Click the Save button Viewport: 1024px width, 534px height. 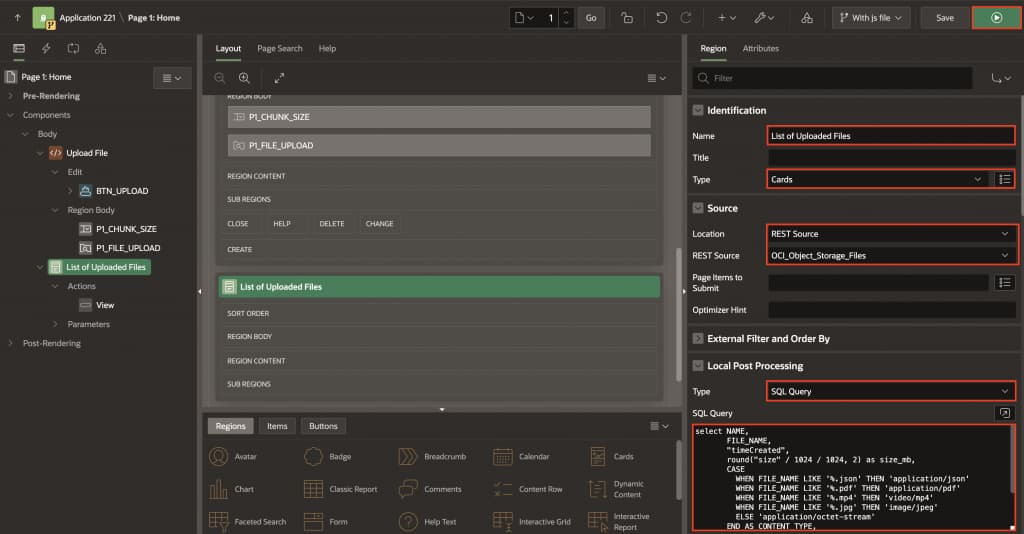[944, 17]
